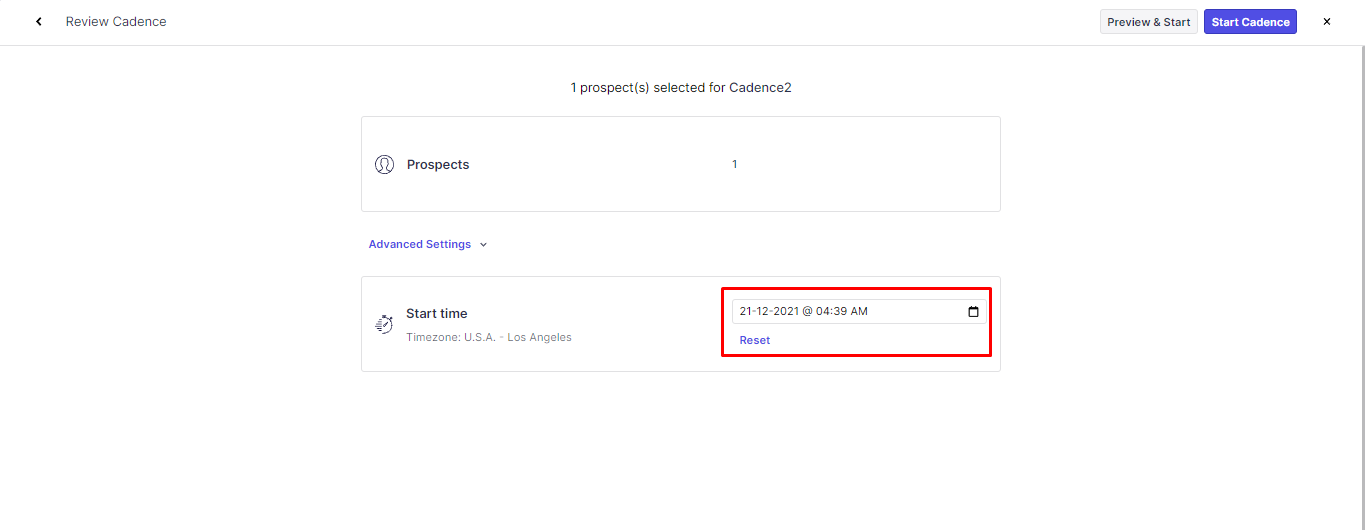Click the Advanced Settings link text

419,245
